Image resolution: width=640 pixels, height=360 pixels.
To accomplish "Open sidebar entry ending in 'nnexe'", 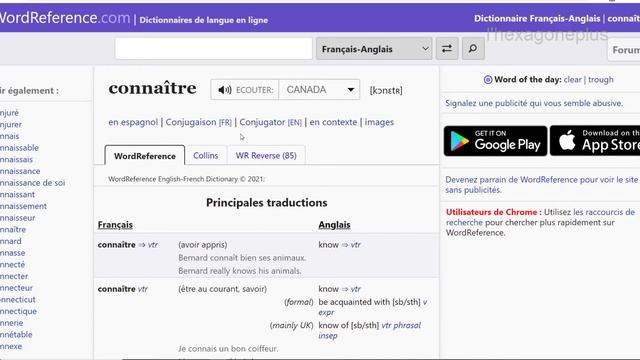I will tap(11, 346).
